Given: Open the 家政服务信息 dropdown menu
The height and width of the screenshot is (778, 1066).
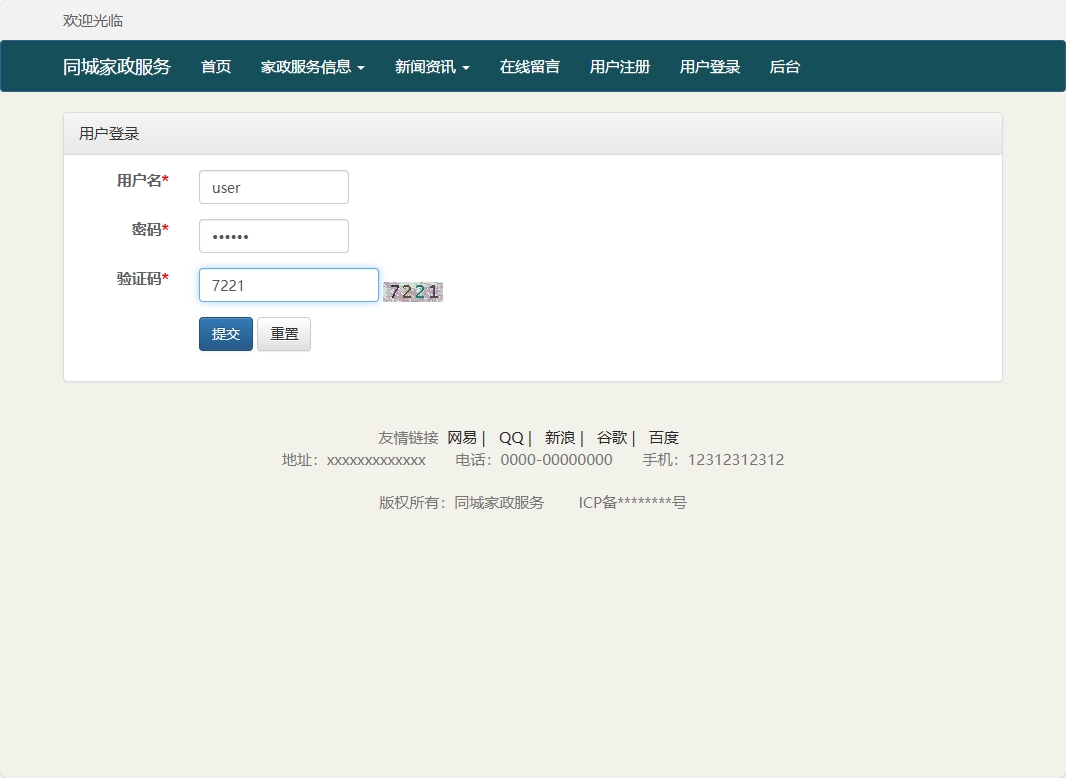Looking at the screenshot, I should pyautogui.click(x=305, y=66).
